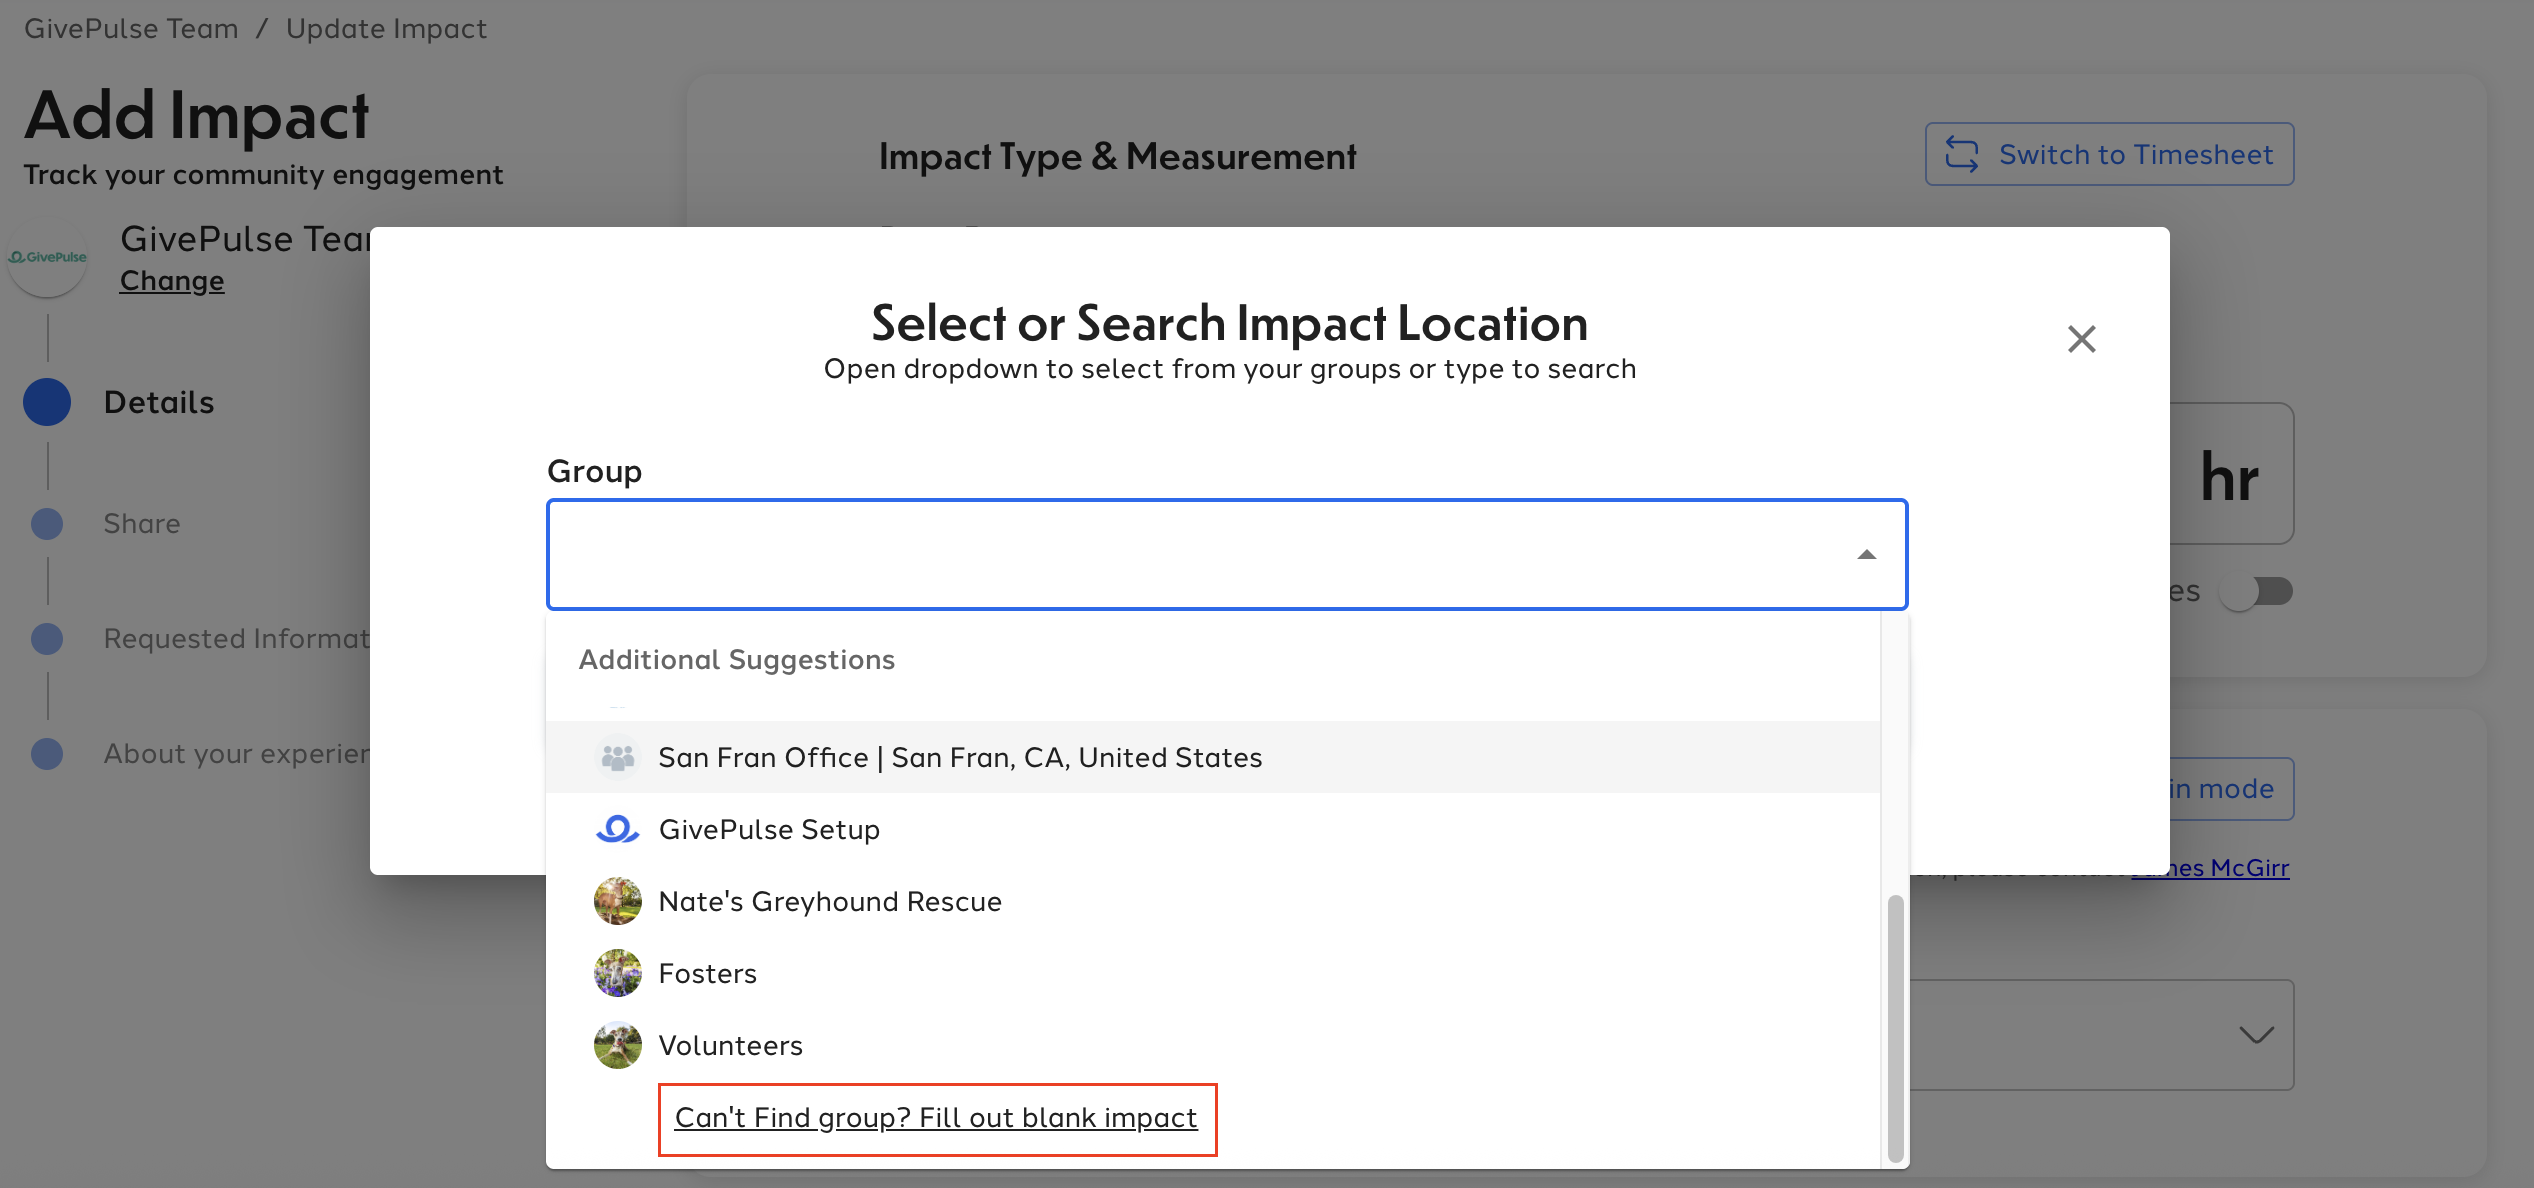2534x1188 pixels.
Task: Go to the Details step
Action: pos(119,402)
